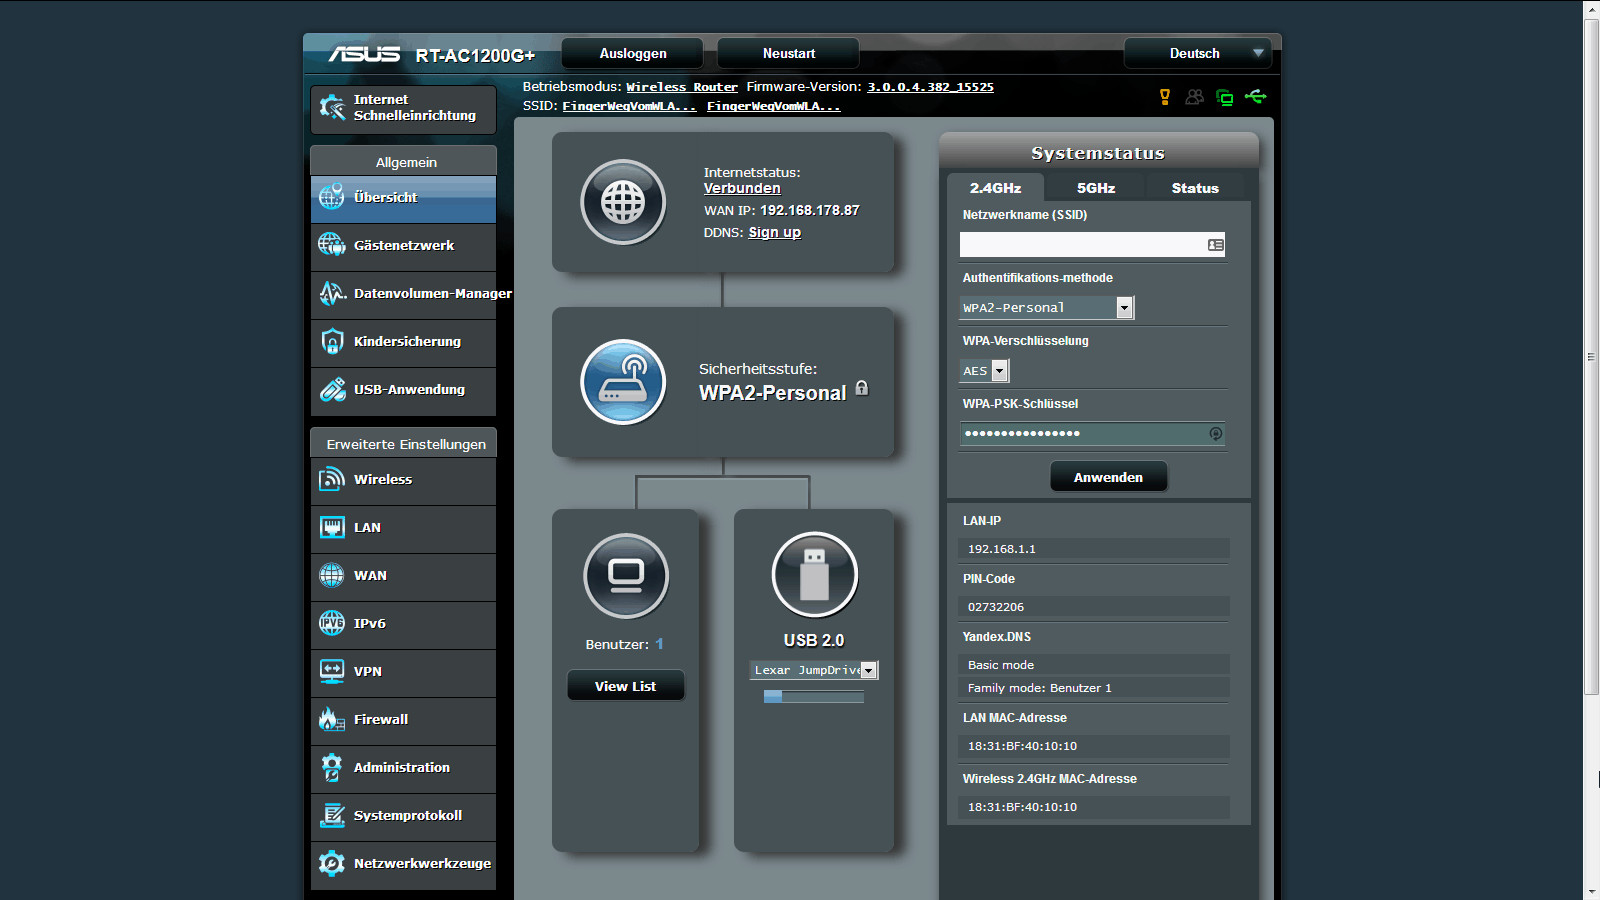This screenshot has width=1600, height=900.
Task: Open the AES WPA encryption dropdown
Action: (985, 371)
